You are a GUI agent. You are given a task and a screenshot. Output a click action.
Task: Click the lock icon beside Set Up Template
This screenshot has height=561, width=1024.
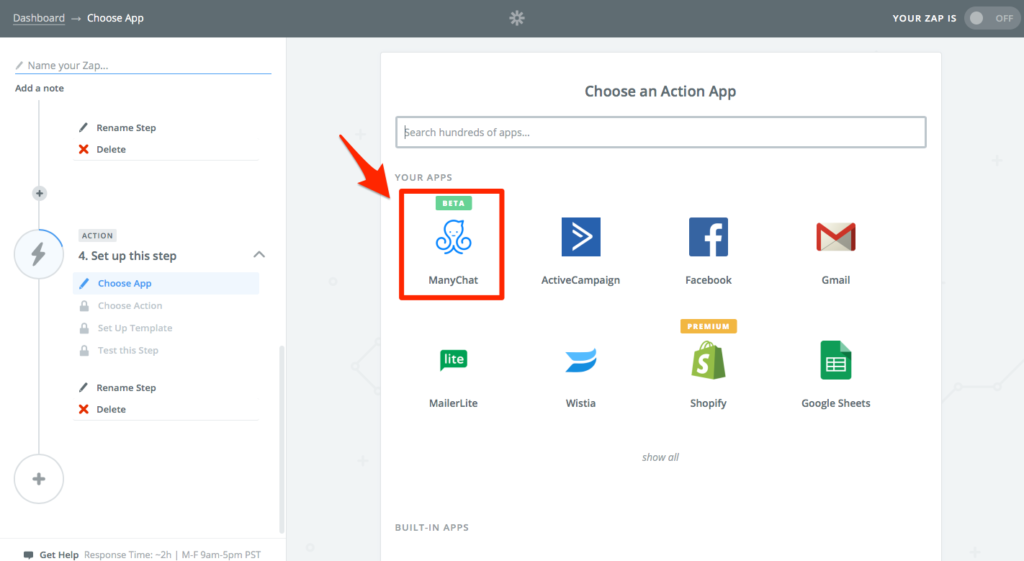pyautogui.click(x=84, y=328)
